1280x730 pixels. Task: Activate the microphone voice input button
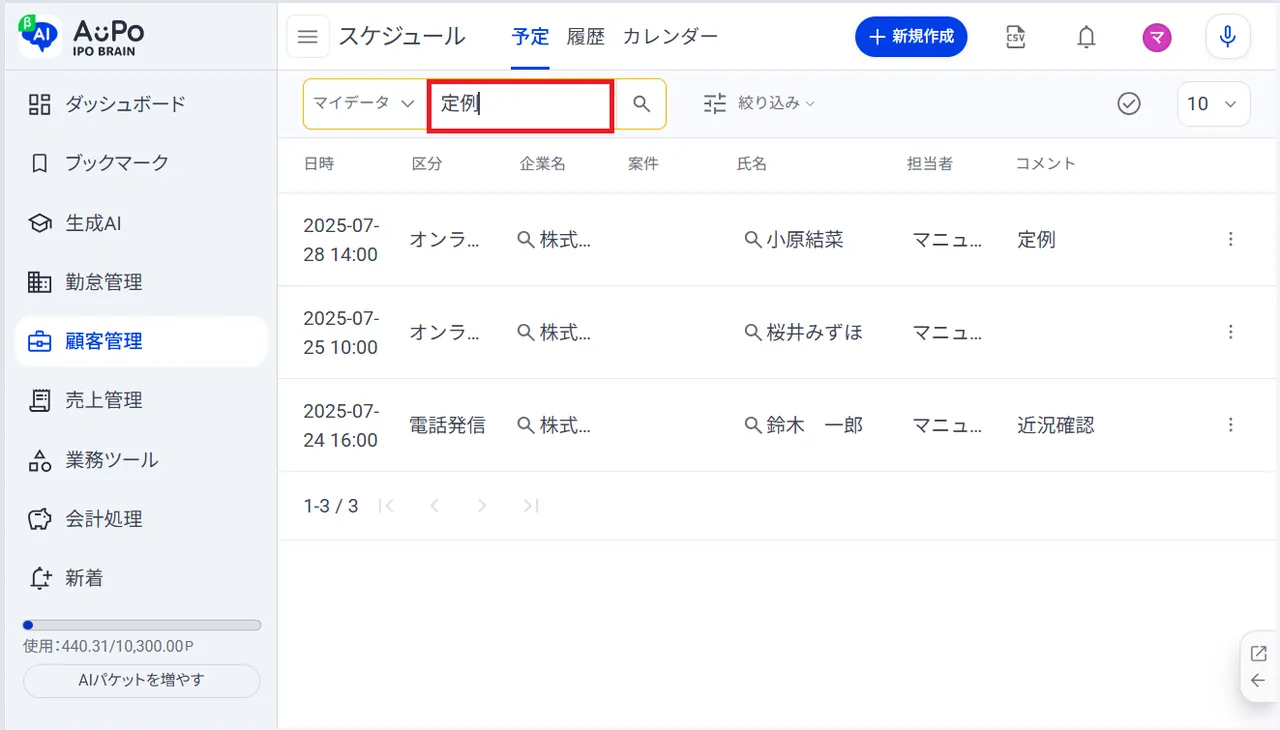click(1228, 37)
